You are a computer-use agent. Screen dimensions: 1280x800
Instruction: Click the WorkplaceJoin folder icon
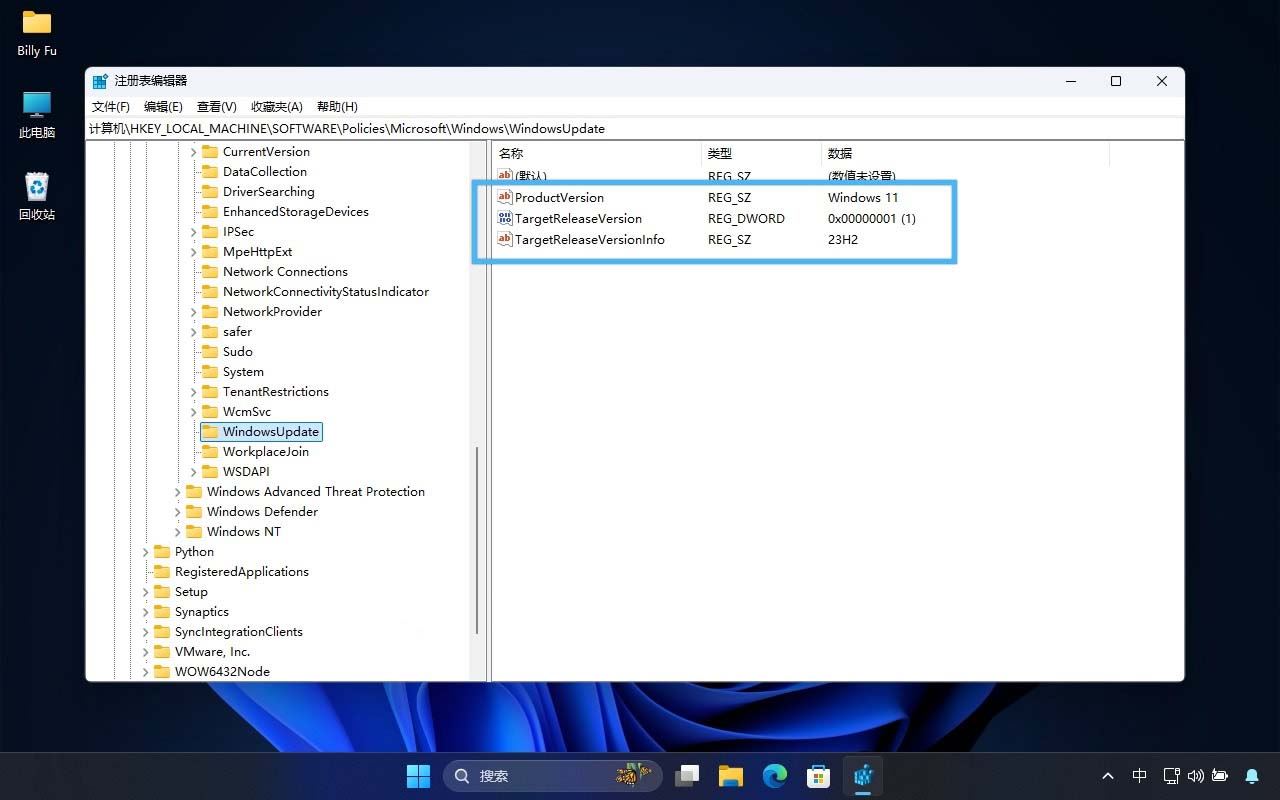[x=210, y=452]
